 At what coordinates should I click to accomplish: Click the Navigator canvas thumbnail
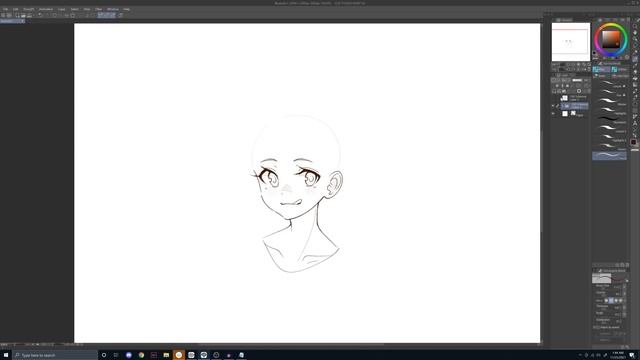click(x=571, y=42)
